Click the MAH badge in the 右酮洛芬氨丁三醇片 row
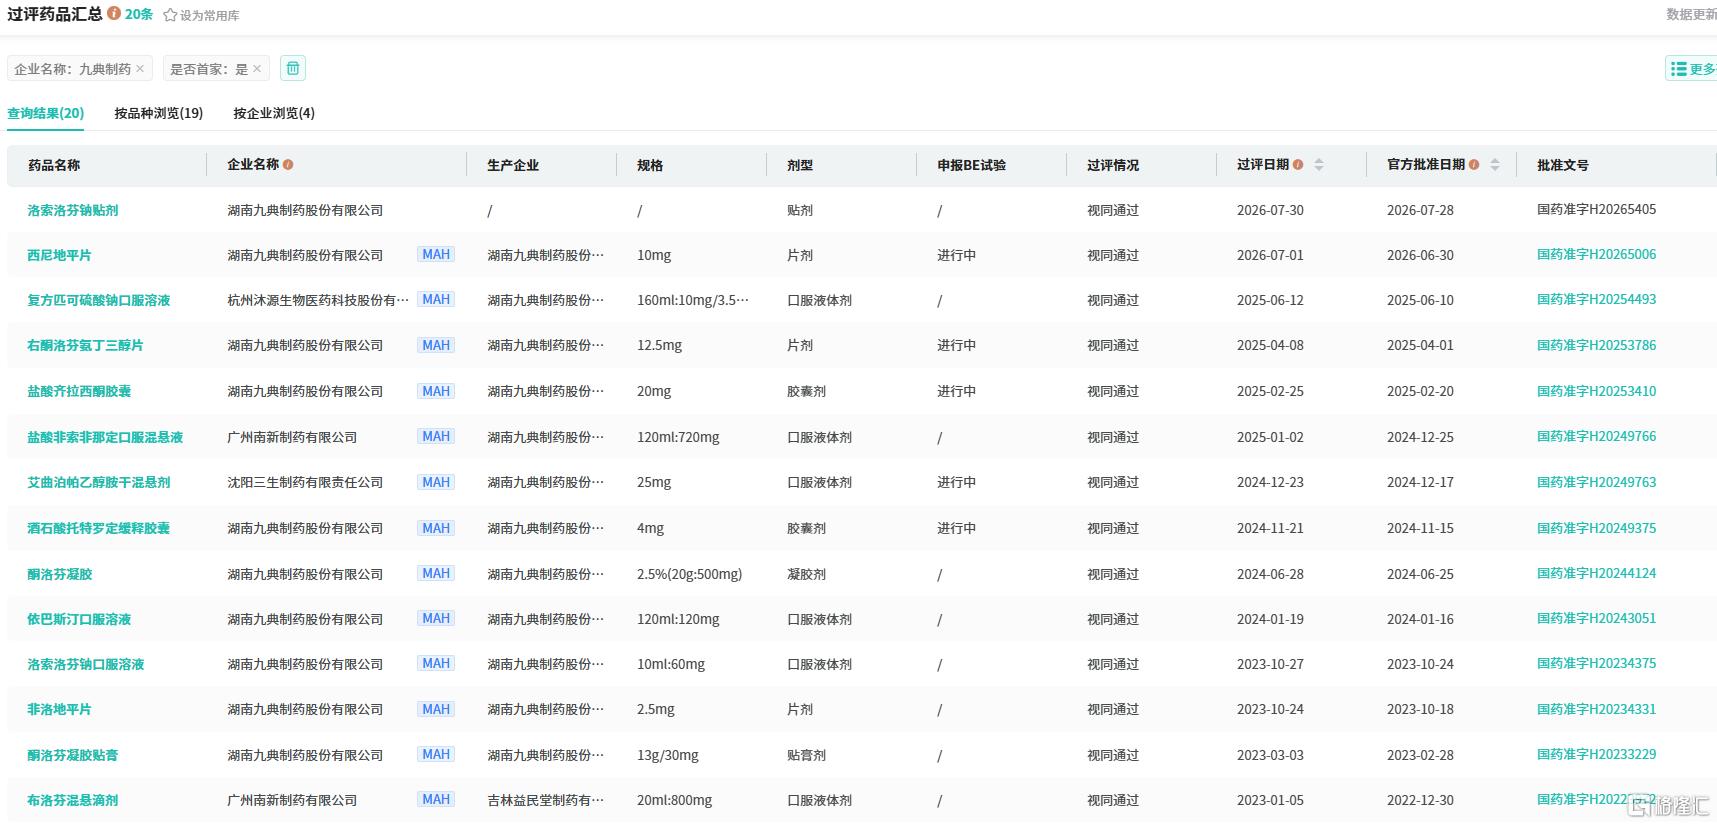The width and height of the screenshot is (1717, 825). click(436, 345)
